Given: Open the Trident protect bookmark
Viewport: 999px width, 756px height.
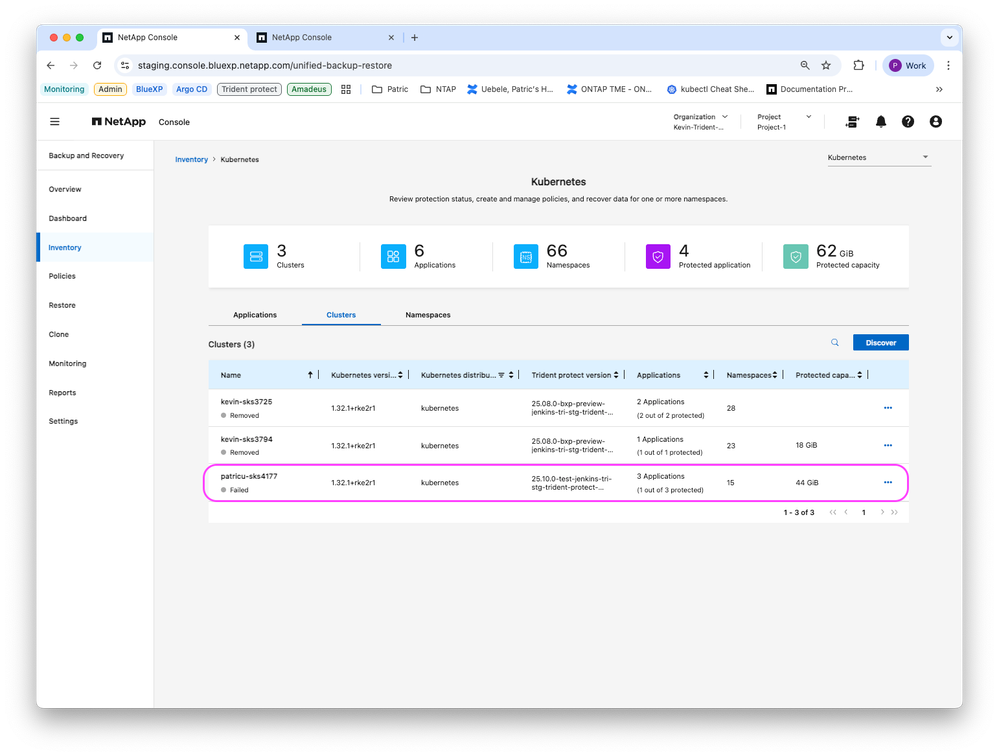Looking at the screenshot, I should point(249,89).
